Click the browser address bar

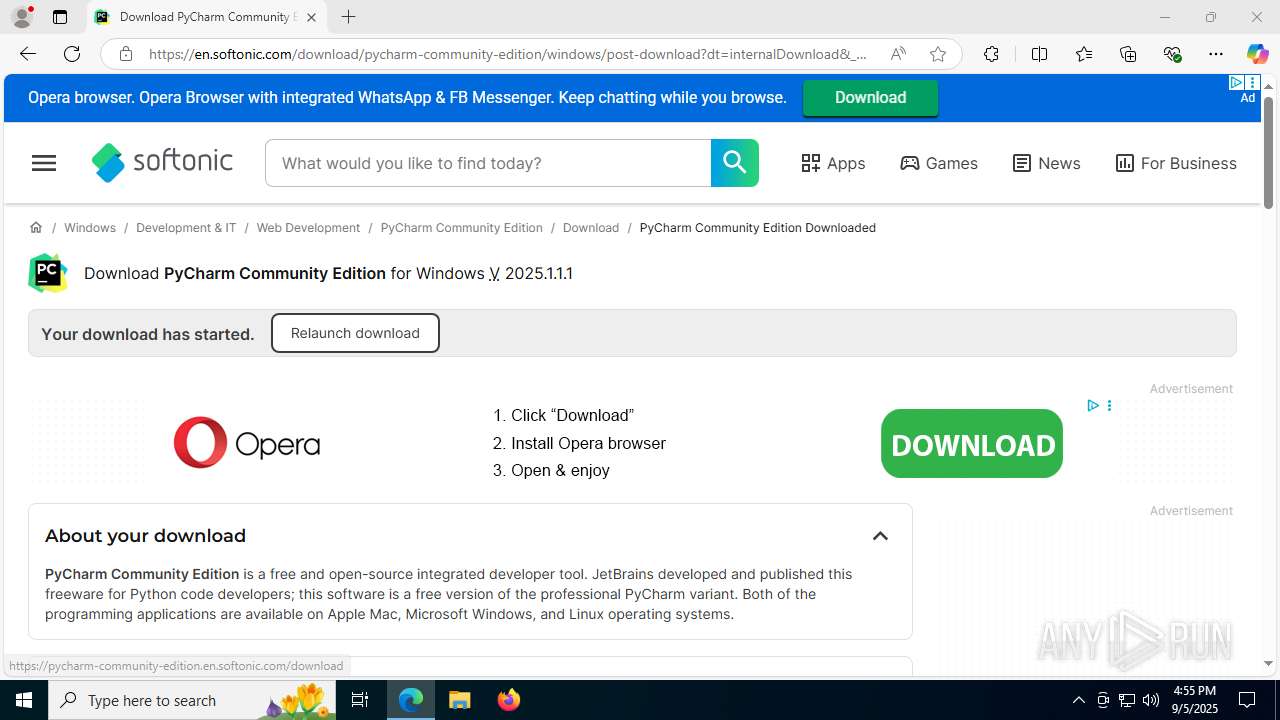pos(508,54)
